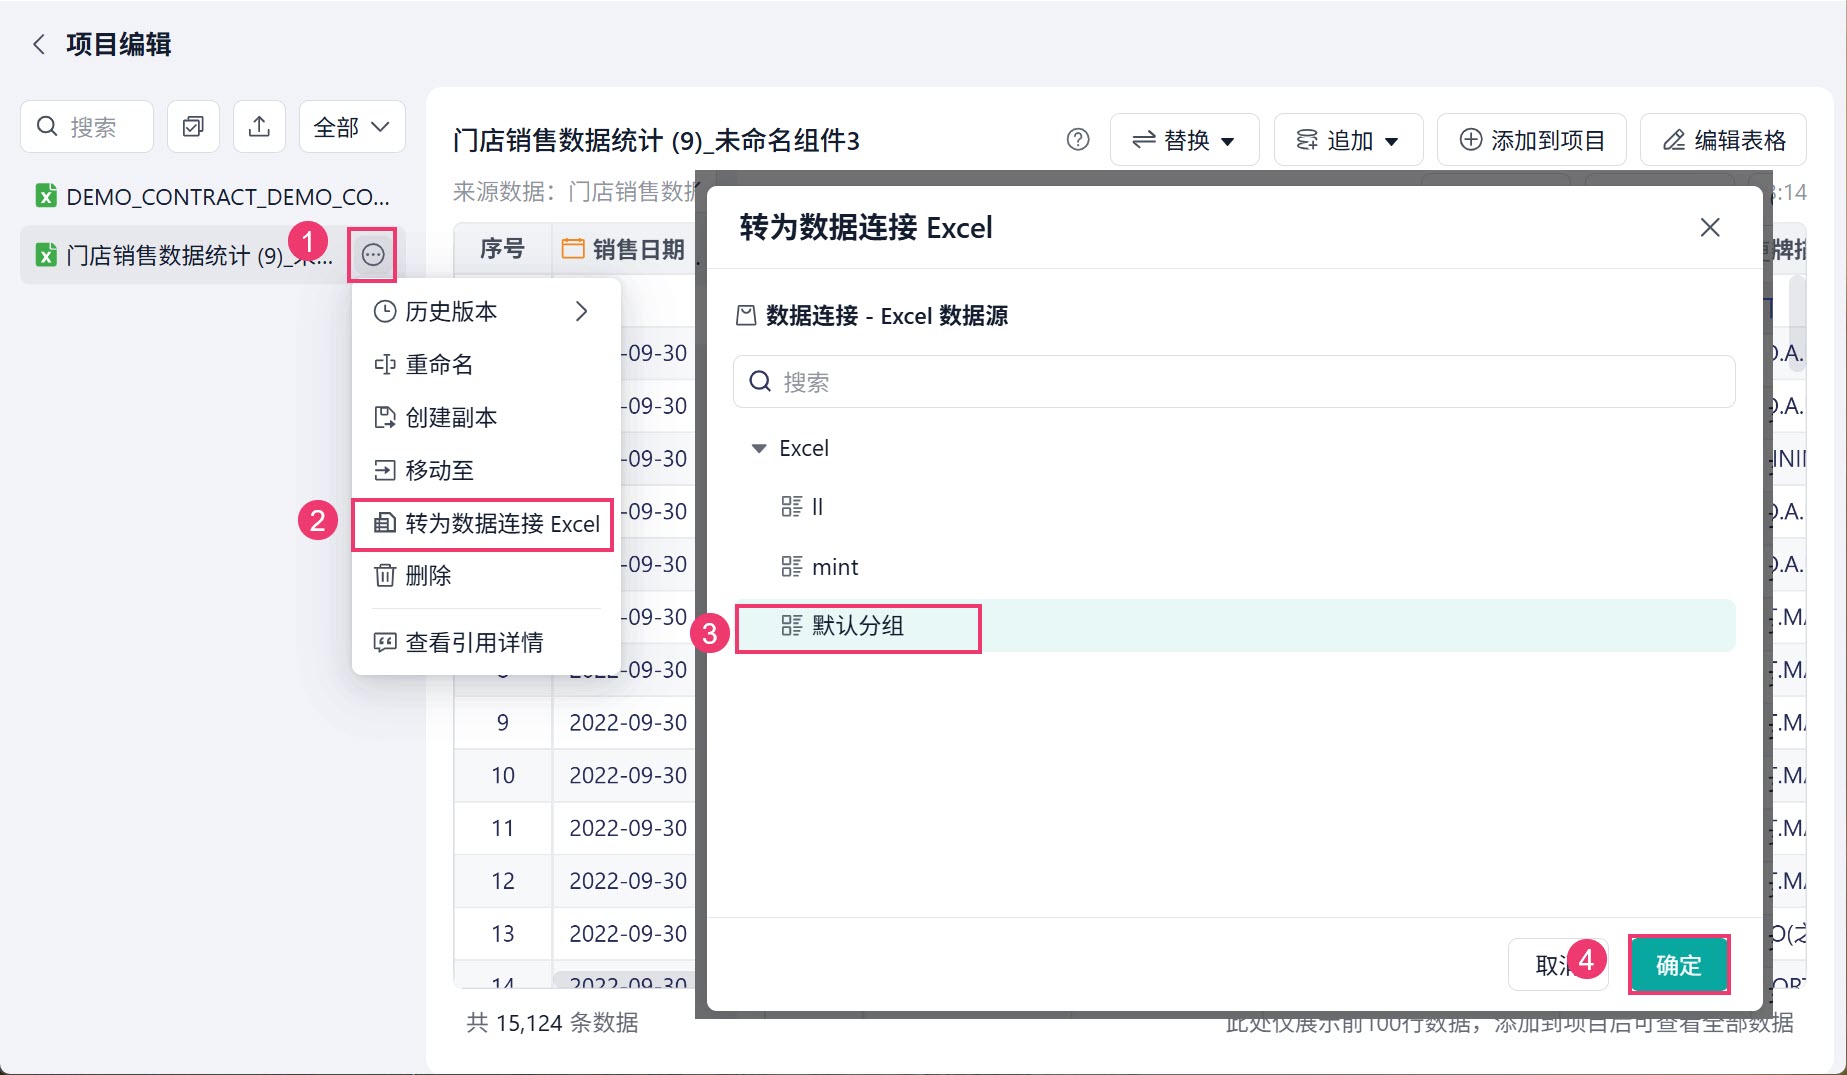The height and width of the screenshot is (1075, 1847).
Task: Click the group icon next to mint
Action: pos(791,567)
